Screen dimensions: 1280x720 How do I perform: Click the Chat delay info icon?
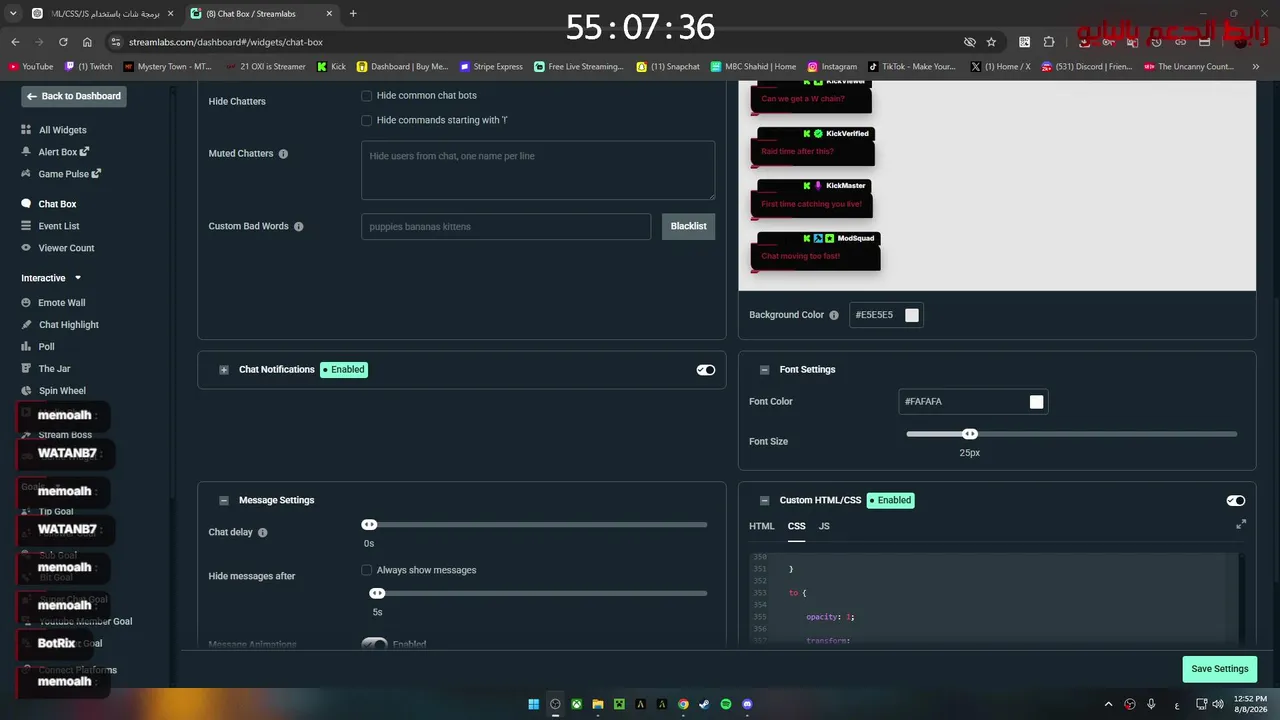263,533
